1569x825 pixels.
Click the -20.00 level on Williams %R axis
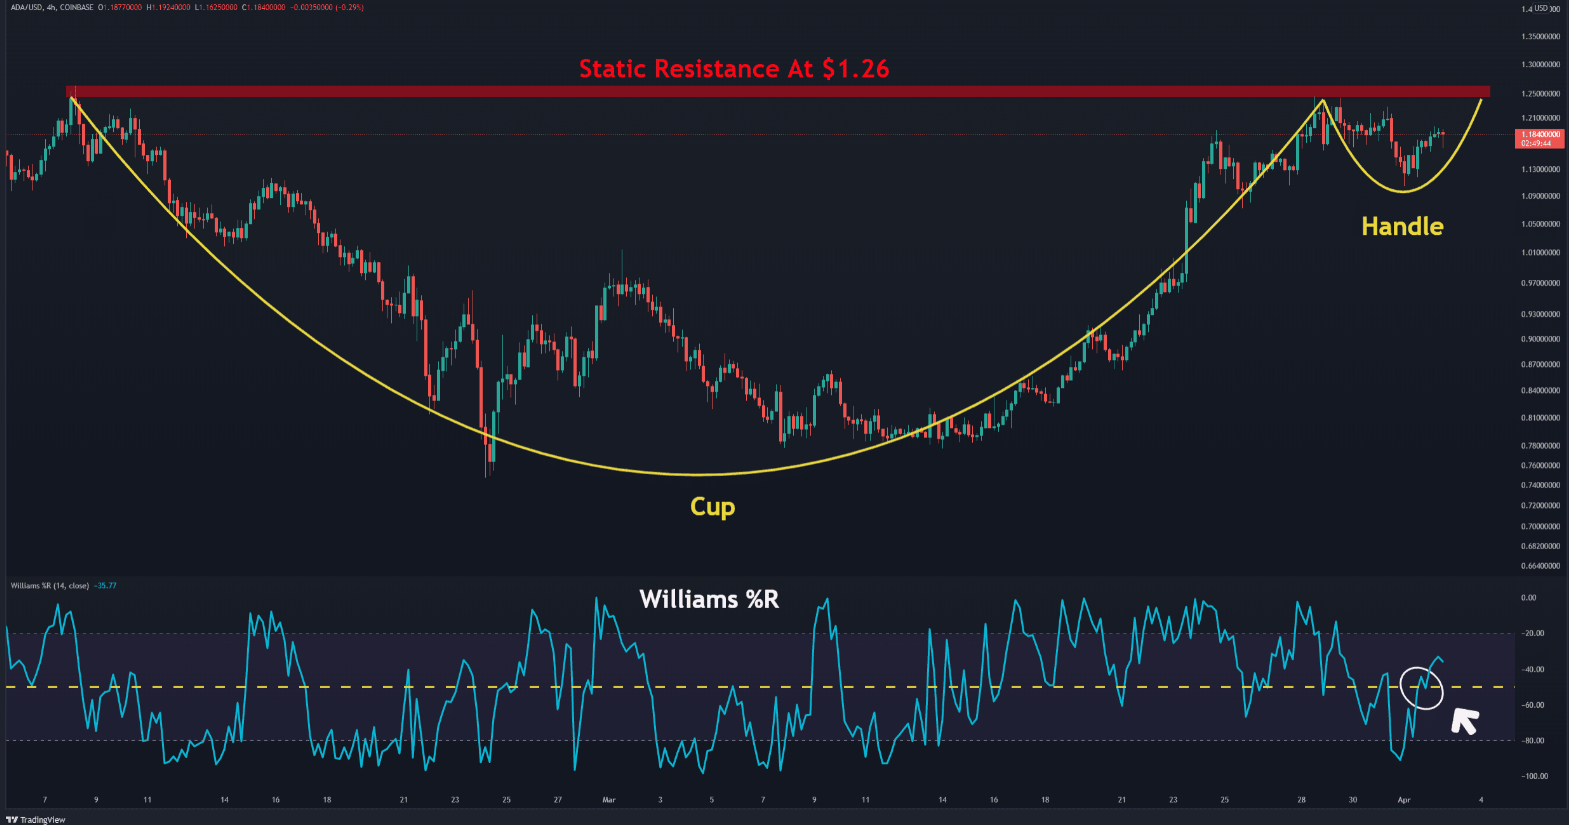(1533, 634)
